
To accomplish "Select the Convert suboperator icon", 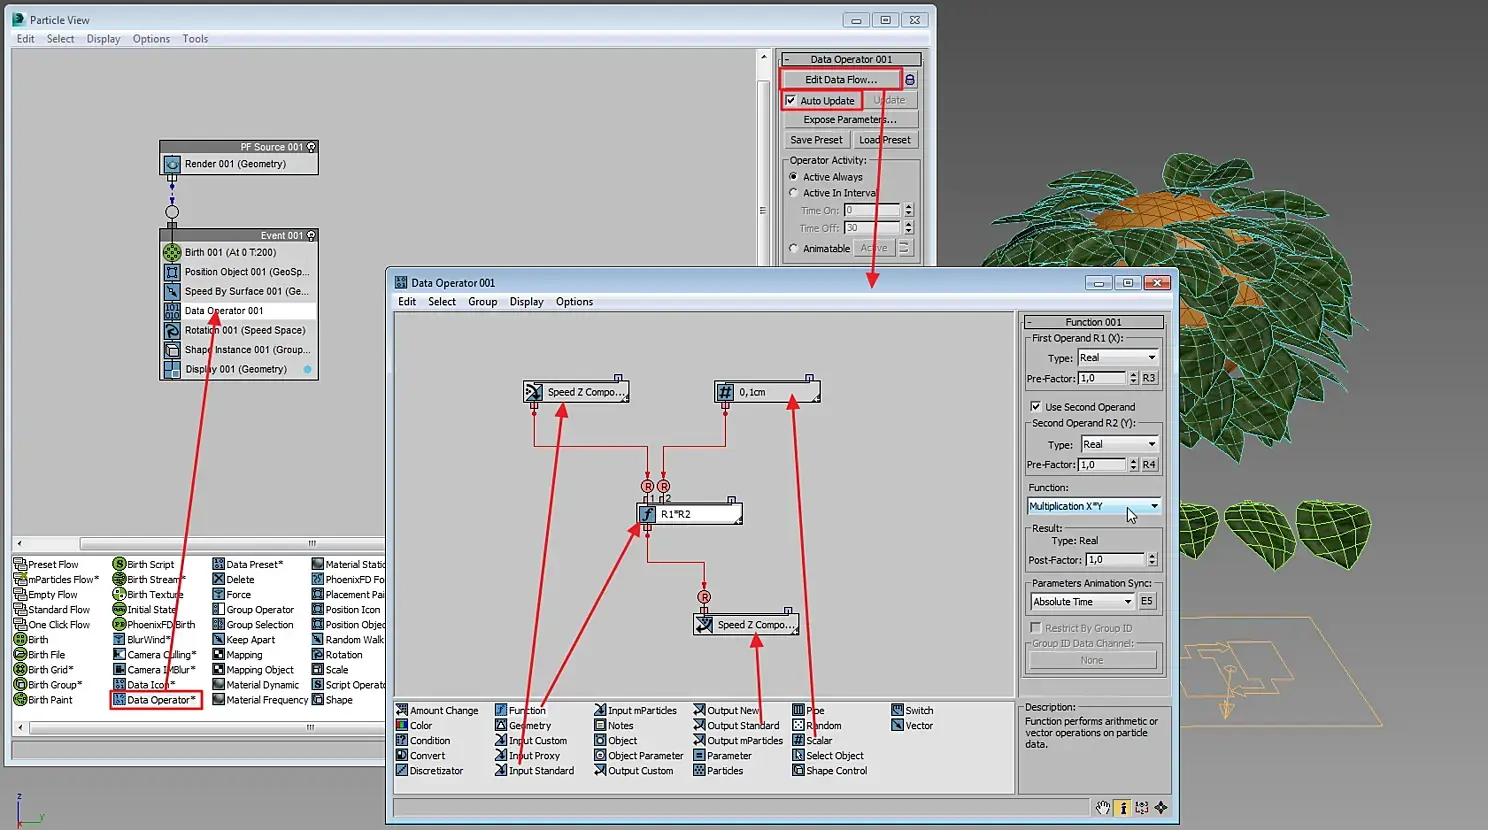I will pyautogui.click(x=401, y=755).
